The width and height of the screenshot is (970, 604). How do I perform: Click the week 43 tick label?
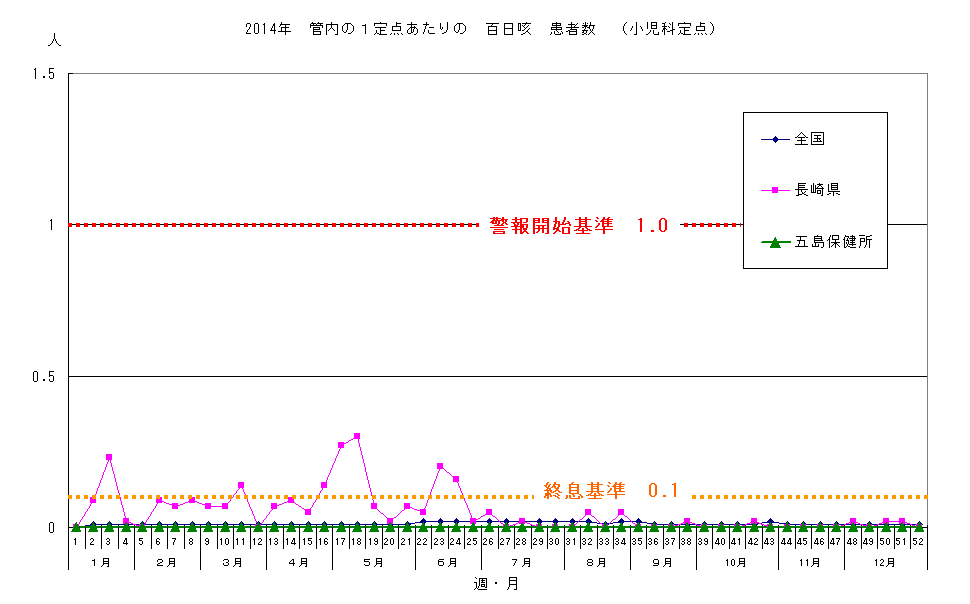pyautogui.click(x=769, y=542)
